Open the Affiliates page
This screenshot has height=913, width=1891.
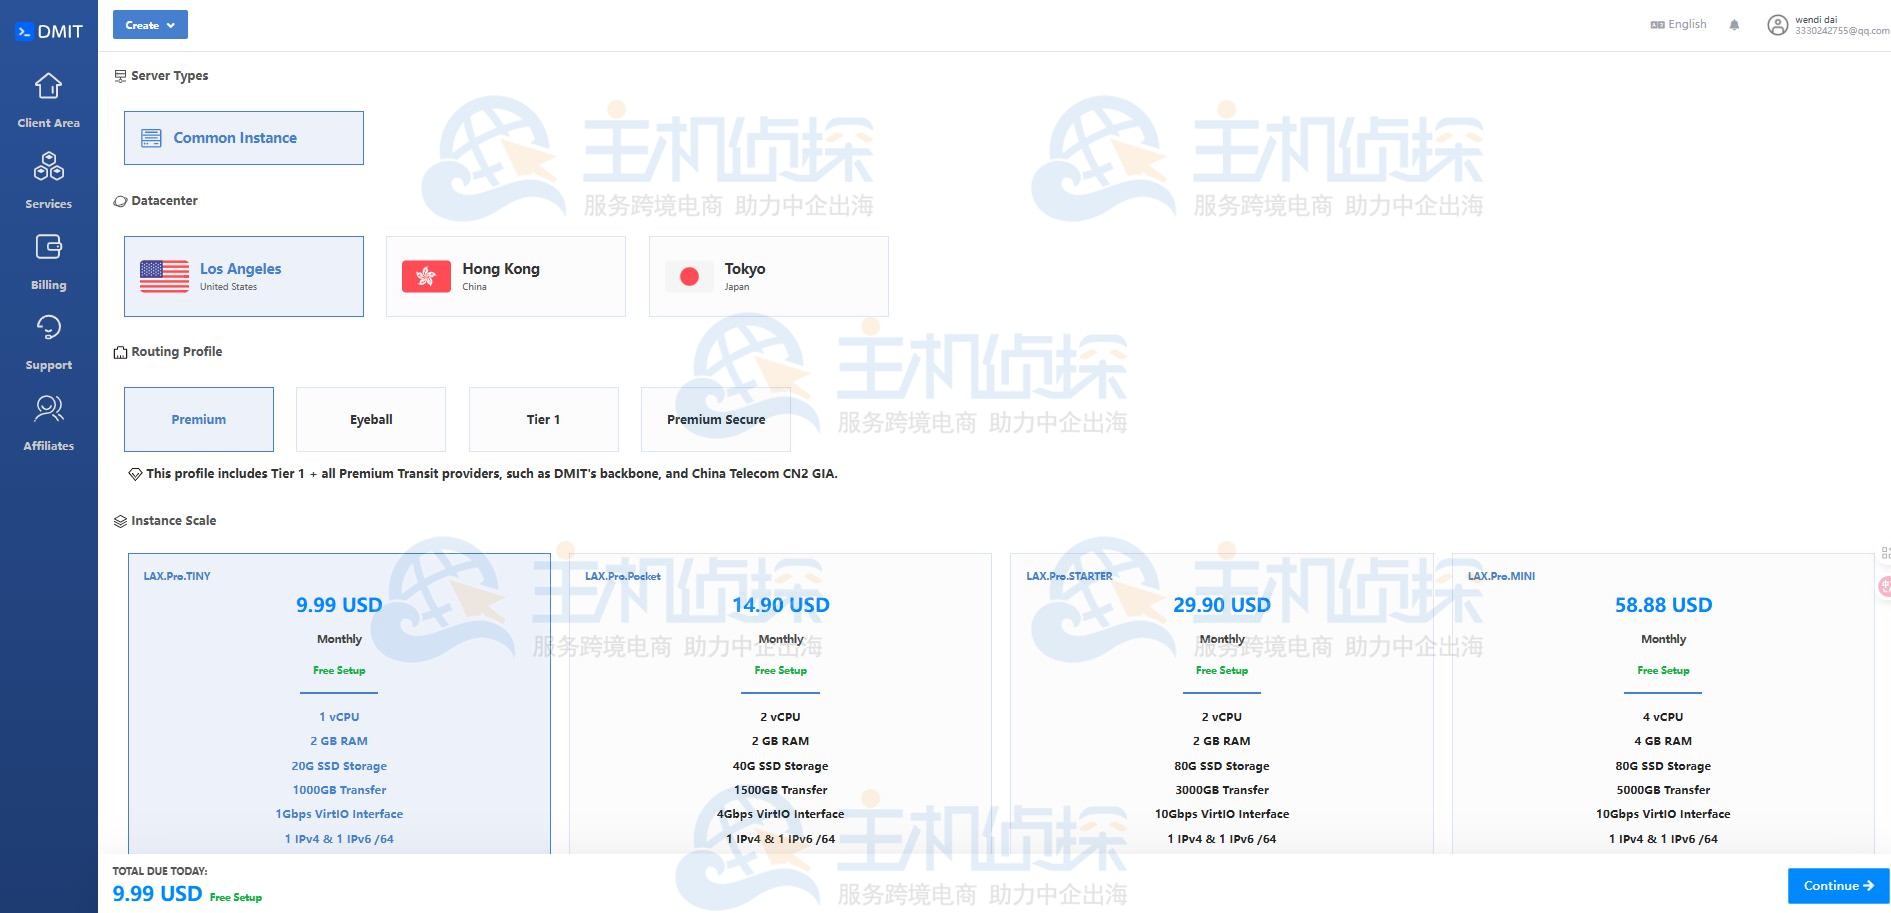[x=48, y=408]
